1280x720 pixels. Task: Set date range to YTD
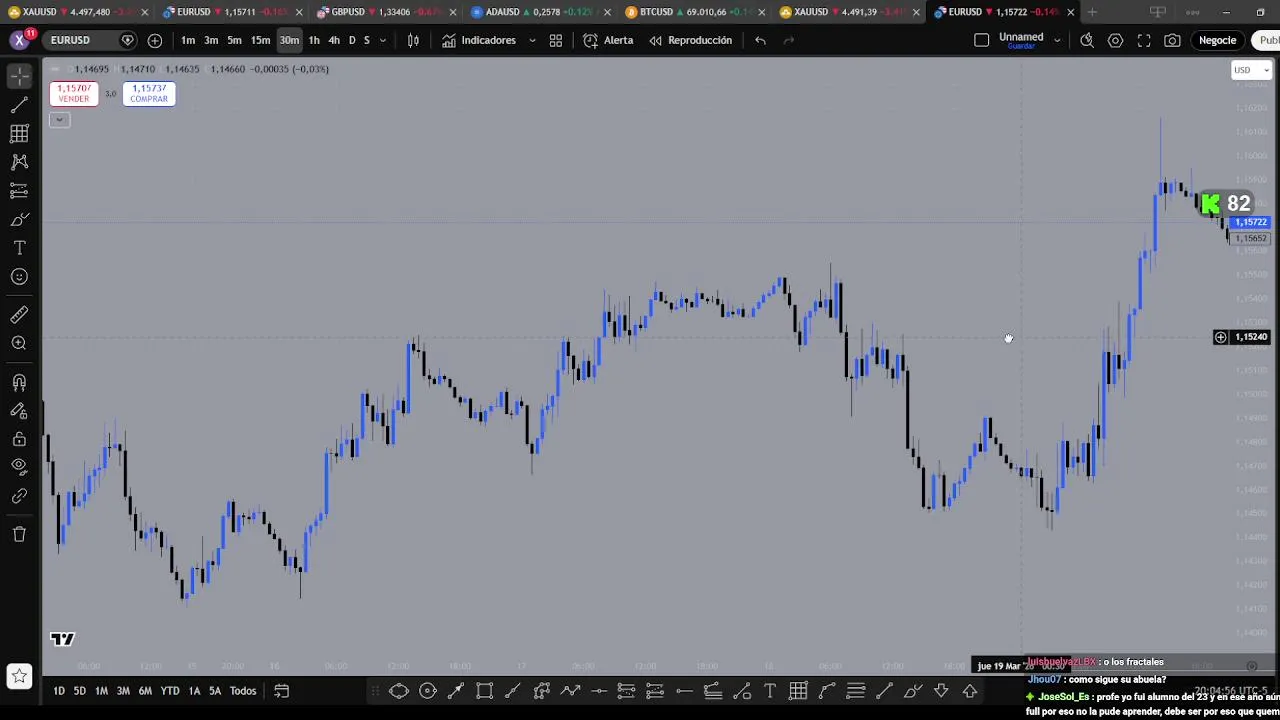[x=170, y=691]
